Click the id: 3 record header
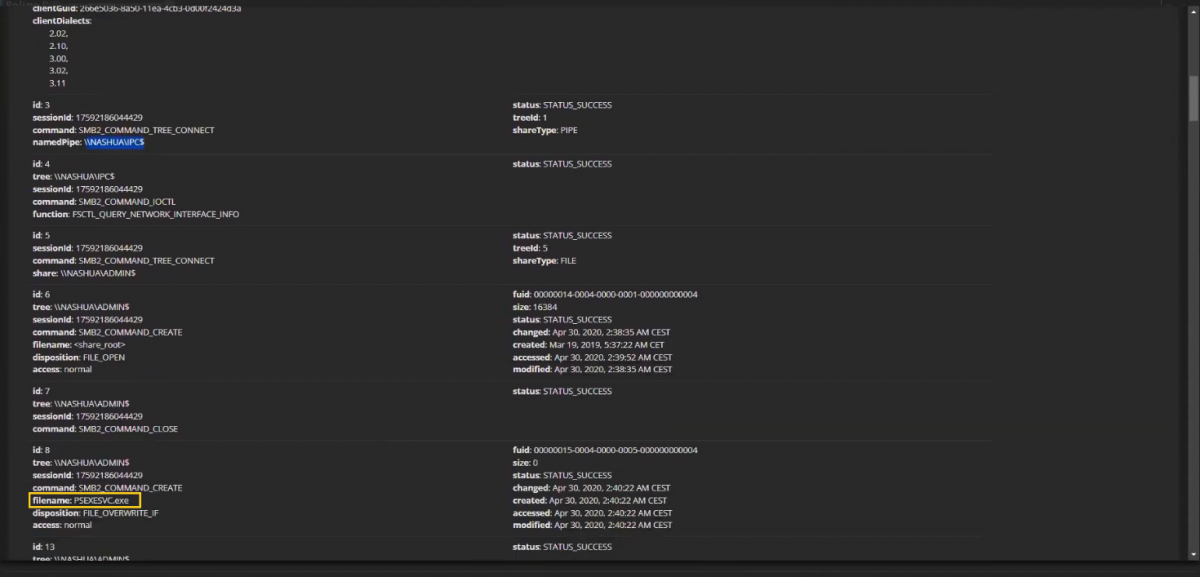Viewport: 1200px width, 577px height. [x=41, y=105]
